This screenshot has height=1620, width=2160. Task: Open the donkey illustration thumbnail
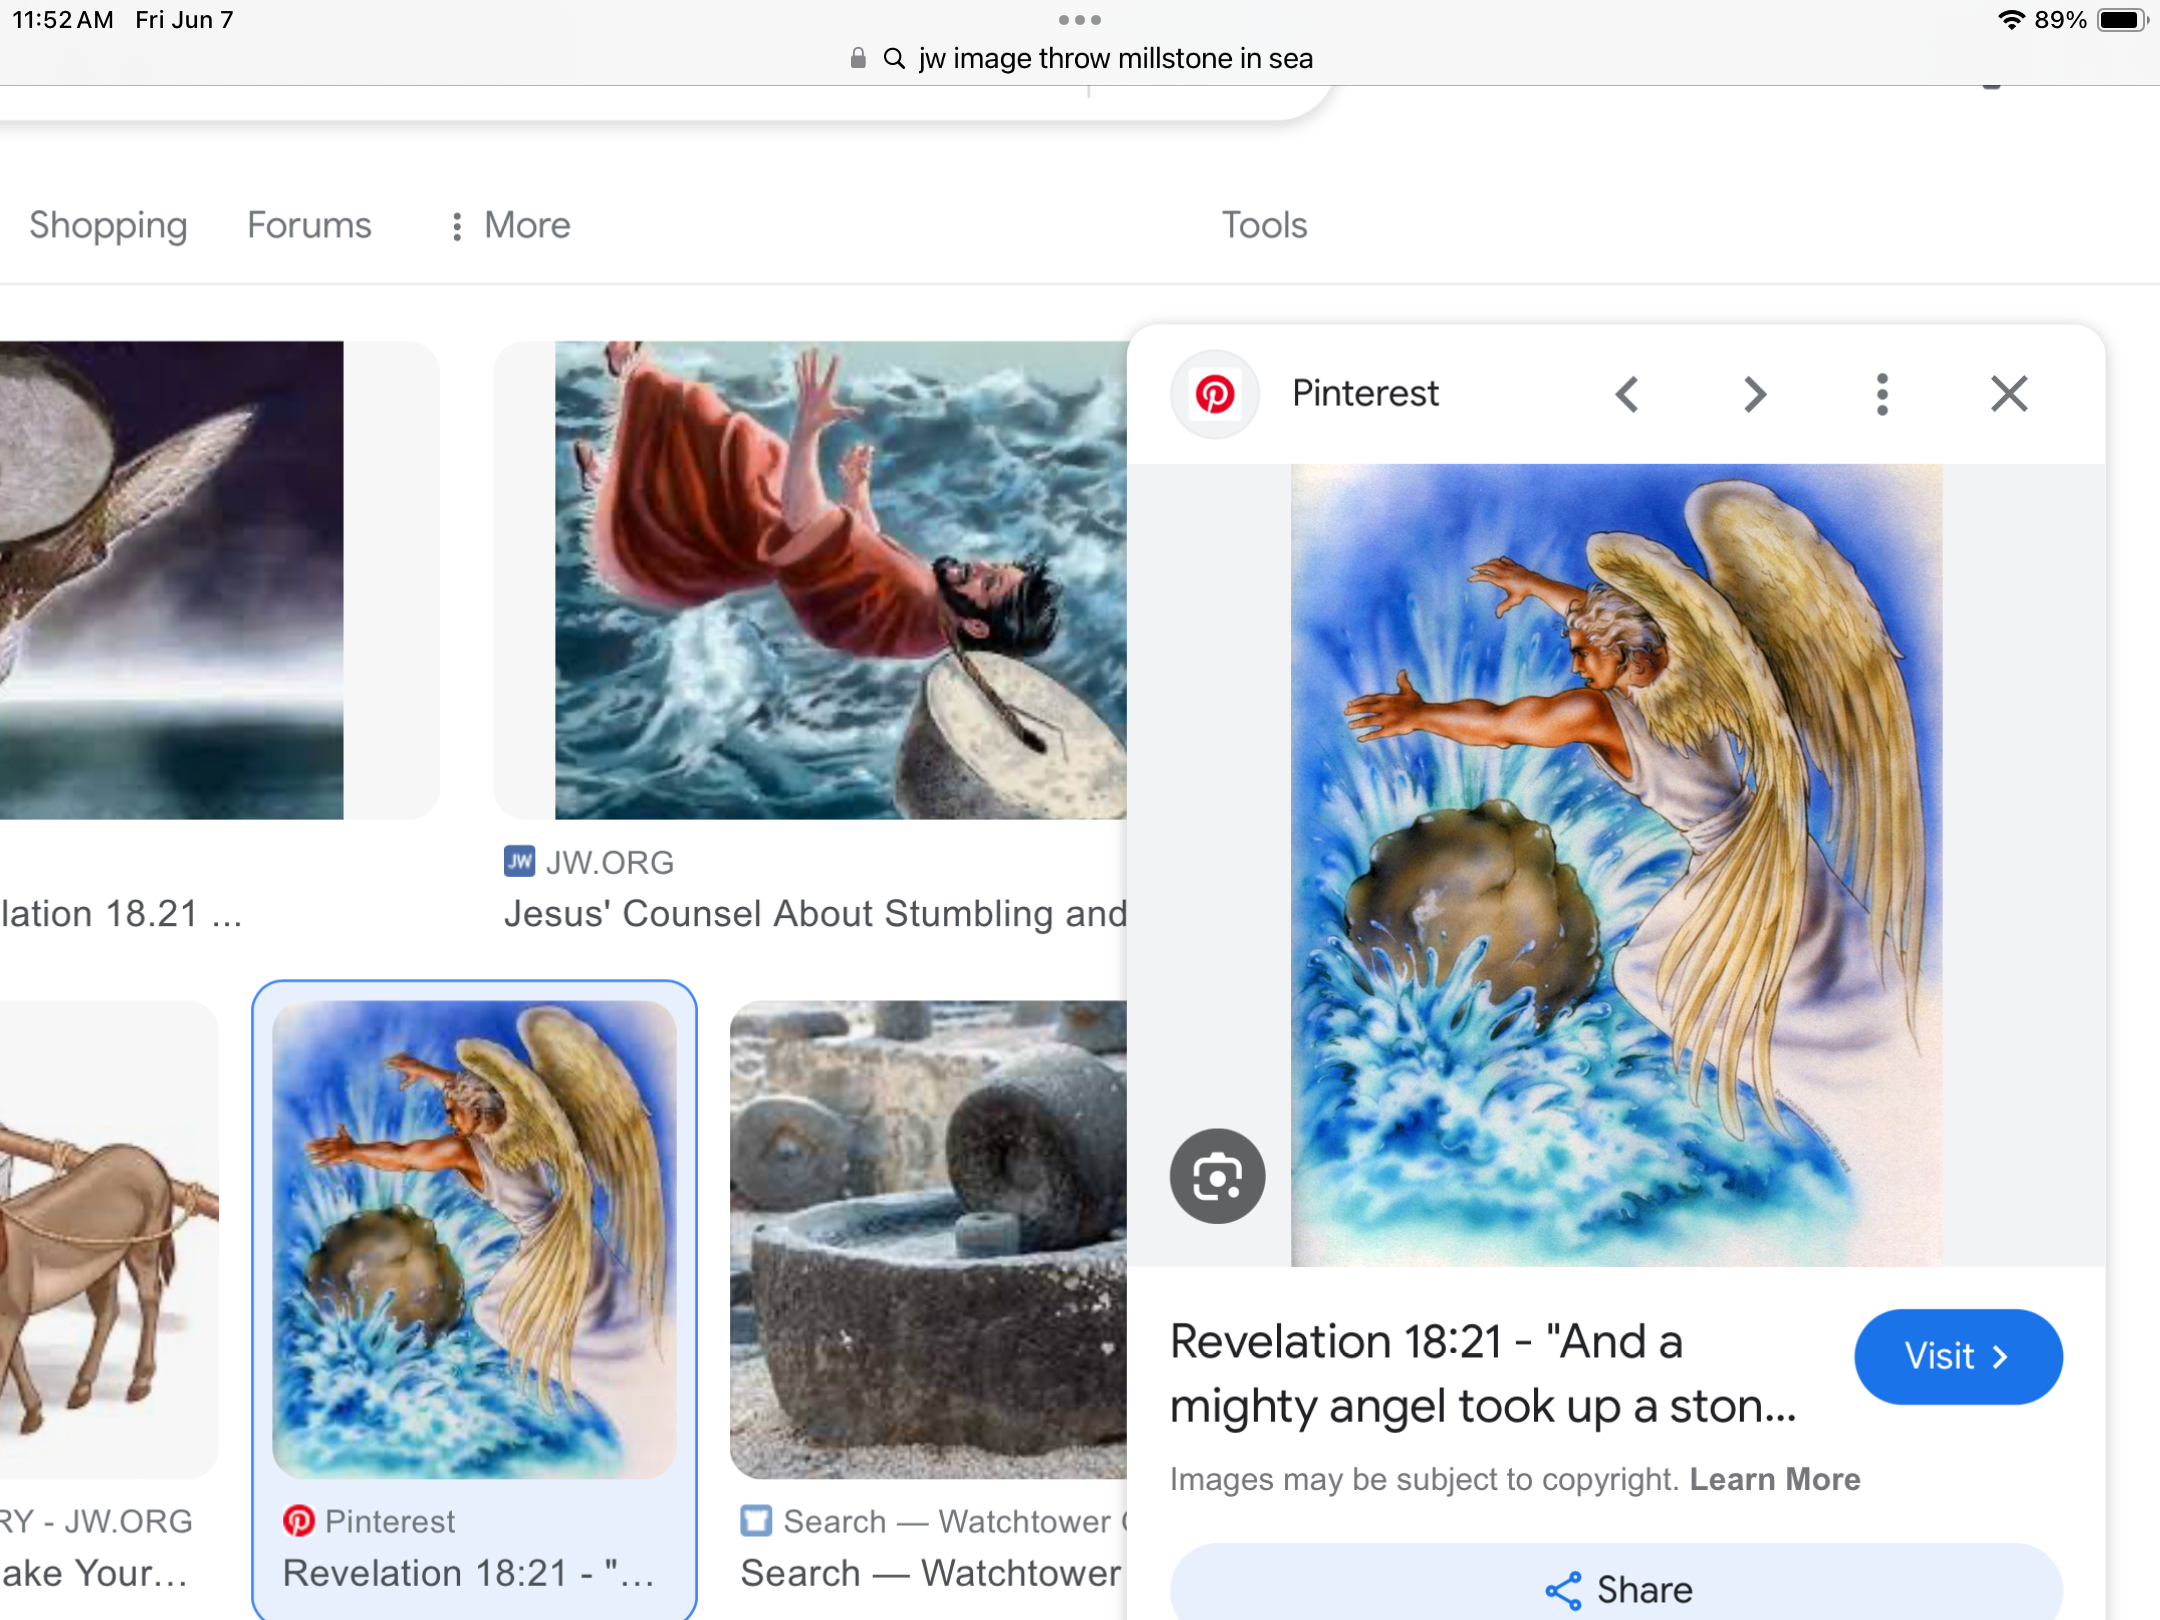point(109,1240)
